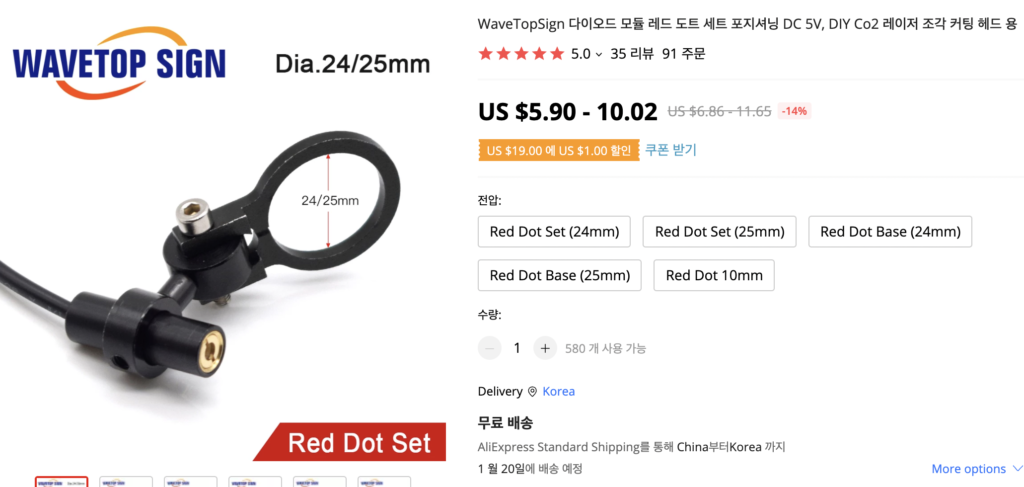Click the plus button to increase quantity
The width and height of the screenshot is (1024, 487).
pos(544,348)
